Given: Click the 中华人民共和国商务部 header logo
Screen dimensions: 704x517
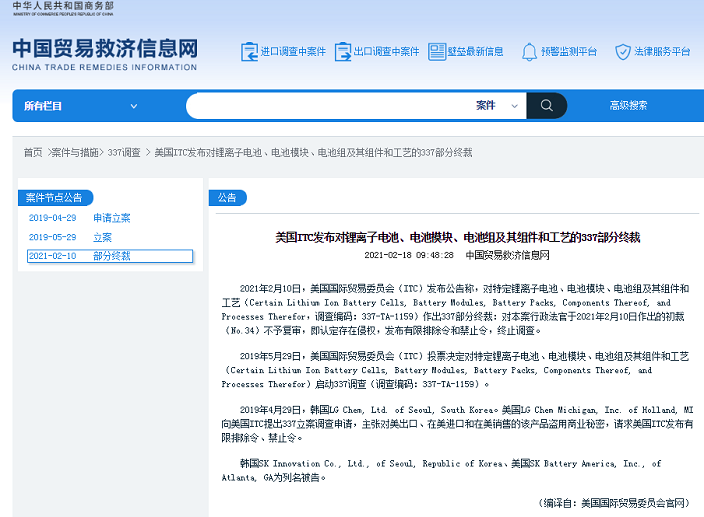Looking at the screenshot, I should pyautogui.click(x=63, y=8).
